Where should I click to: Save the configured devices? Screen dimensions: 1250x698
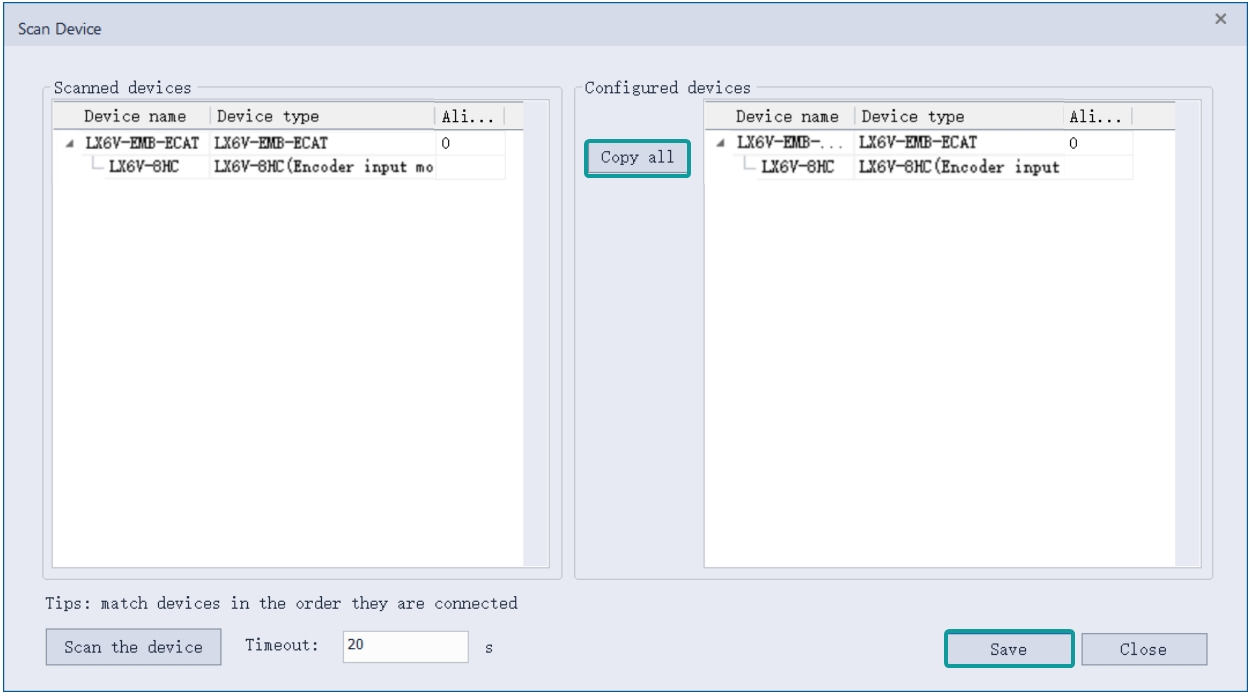pyautogui.click(x=1008, y=649)
